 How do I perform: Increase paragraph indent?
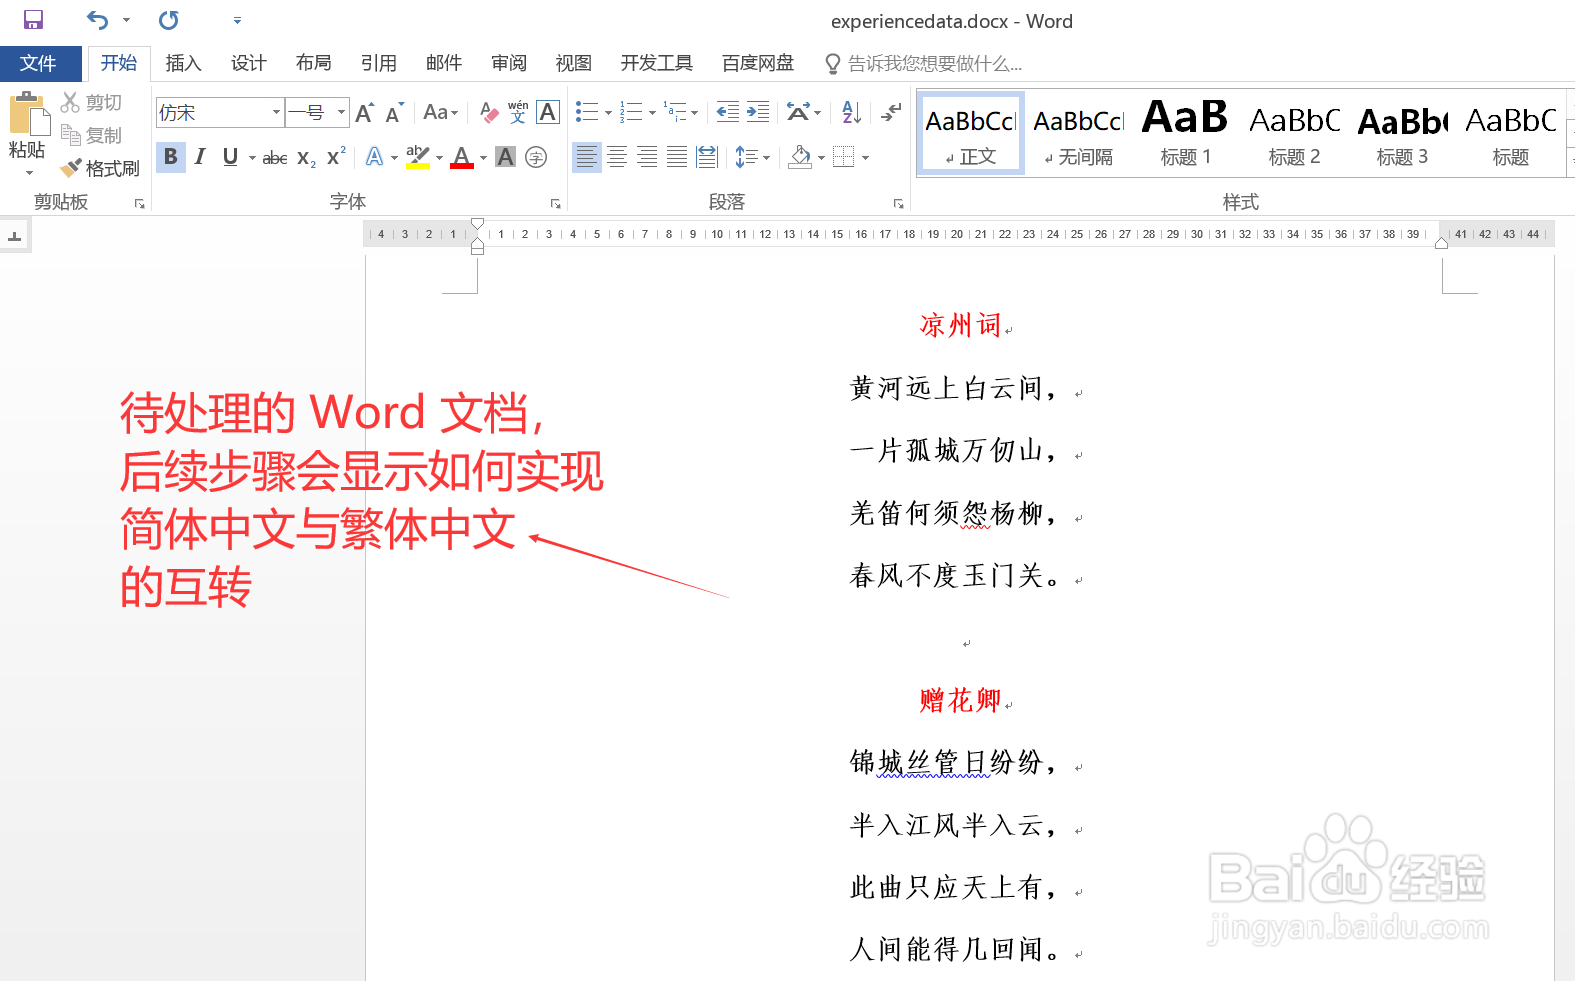point(758,112)
